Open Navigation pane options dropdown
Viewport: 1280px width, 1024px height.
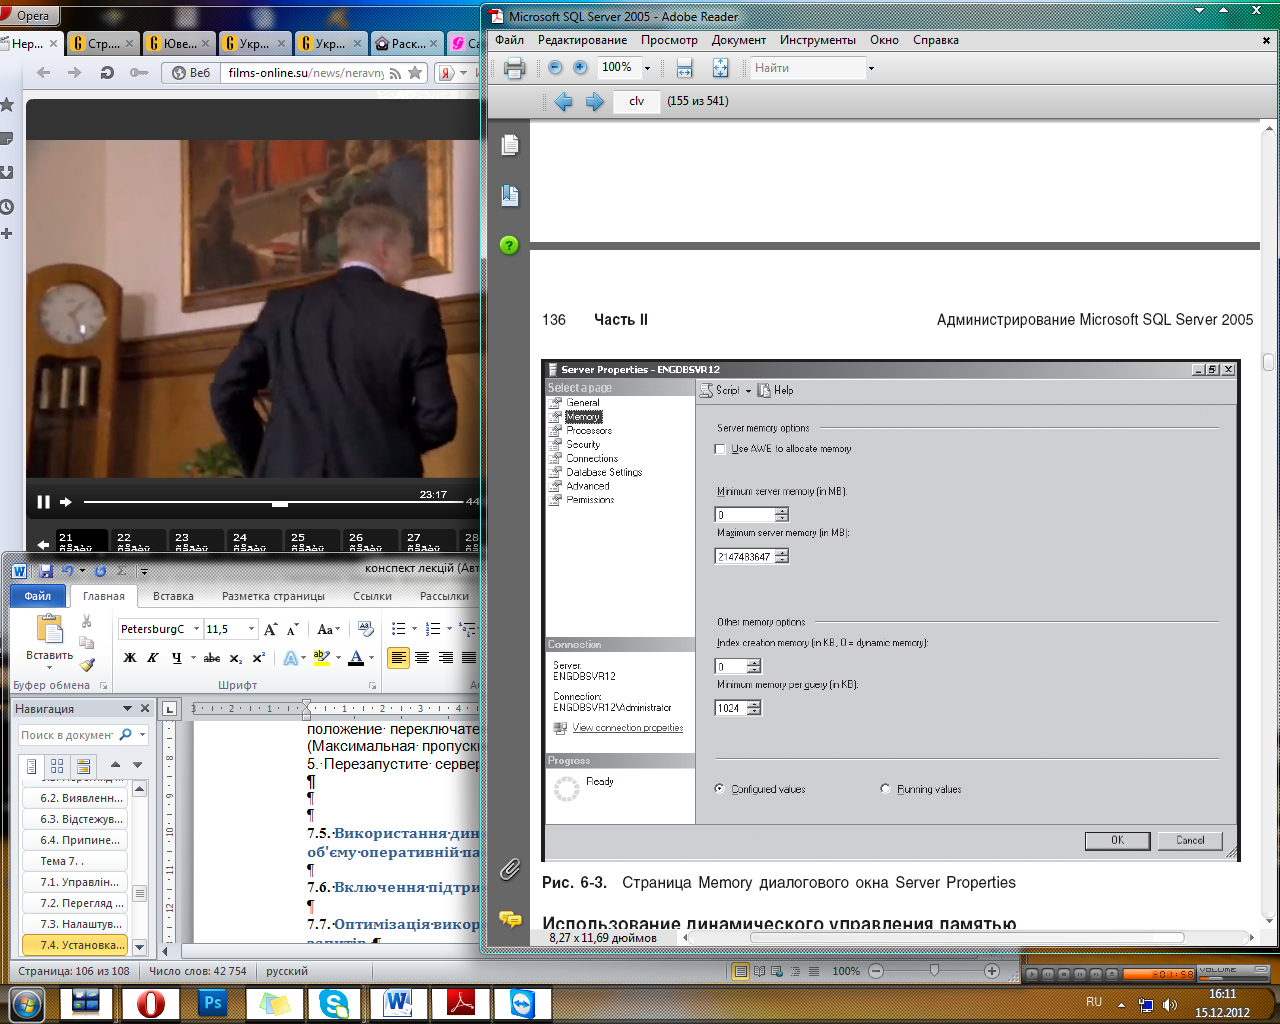coord(127,708)
